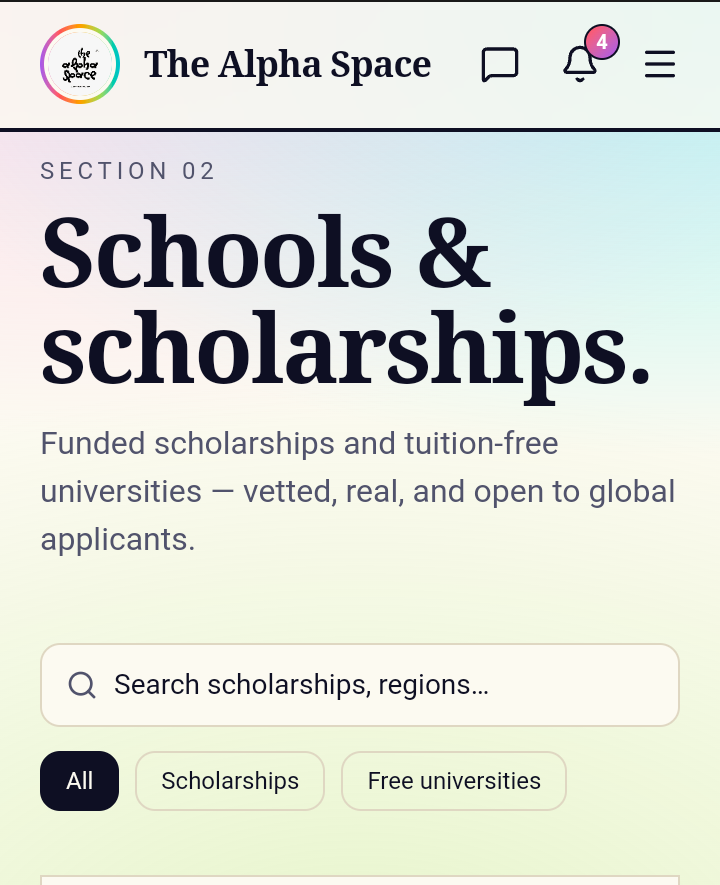The height and width of the screenshot is (885, 720).
Task: Click the word scholarships. in the heading
Action: (x=345, y=350)
